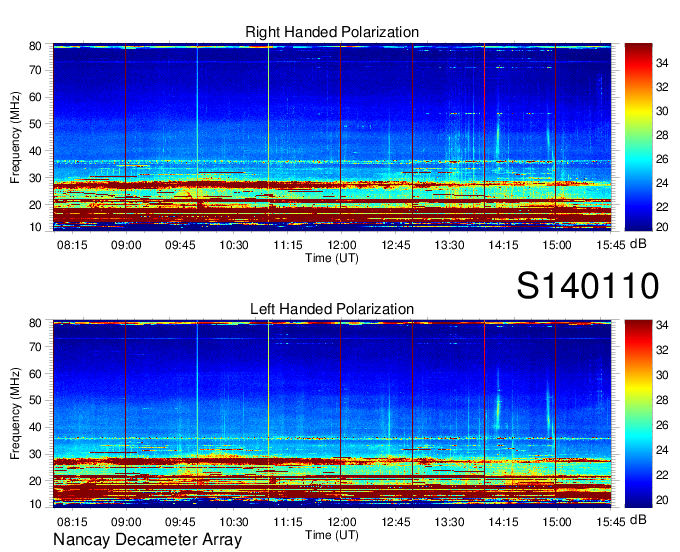Click 40 MHz frequency tick of Left Handed plot
The width and height of the screenshot is (680, 552).
coord(35,427)
